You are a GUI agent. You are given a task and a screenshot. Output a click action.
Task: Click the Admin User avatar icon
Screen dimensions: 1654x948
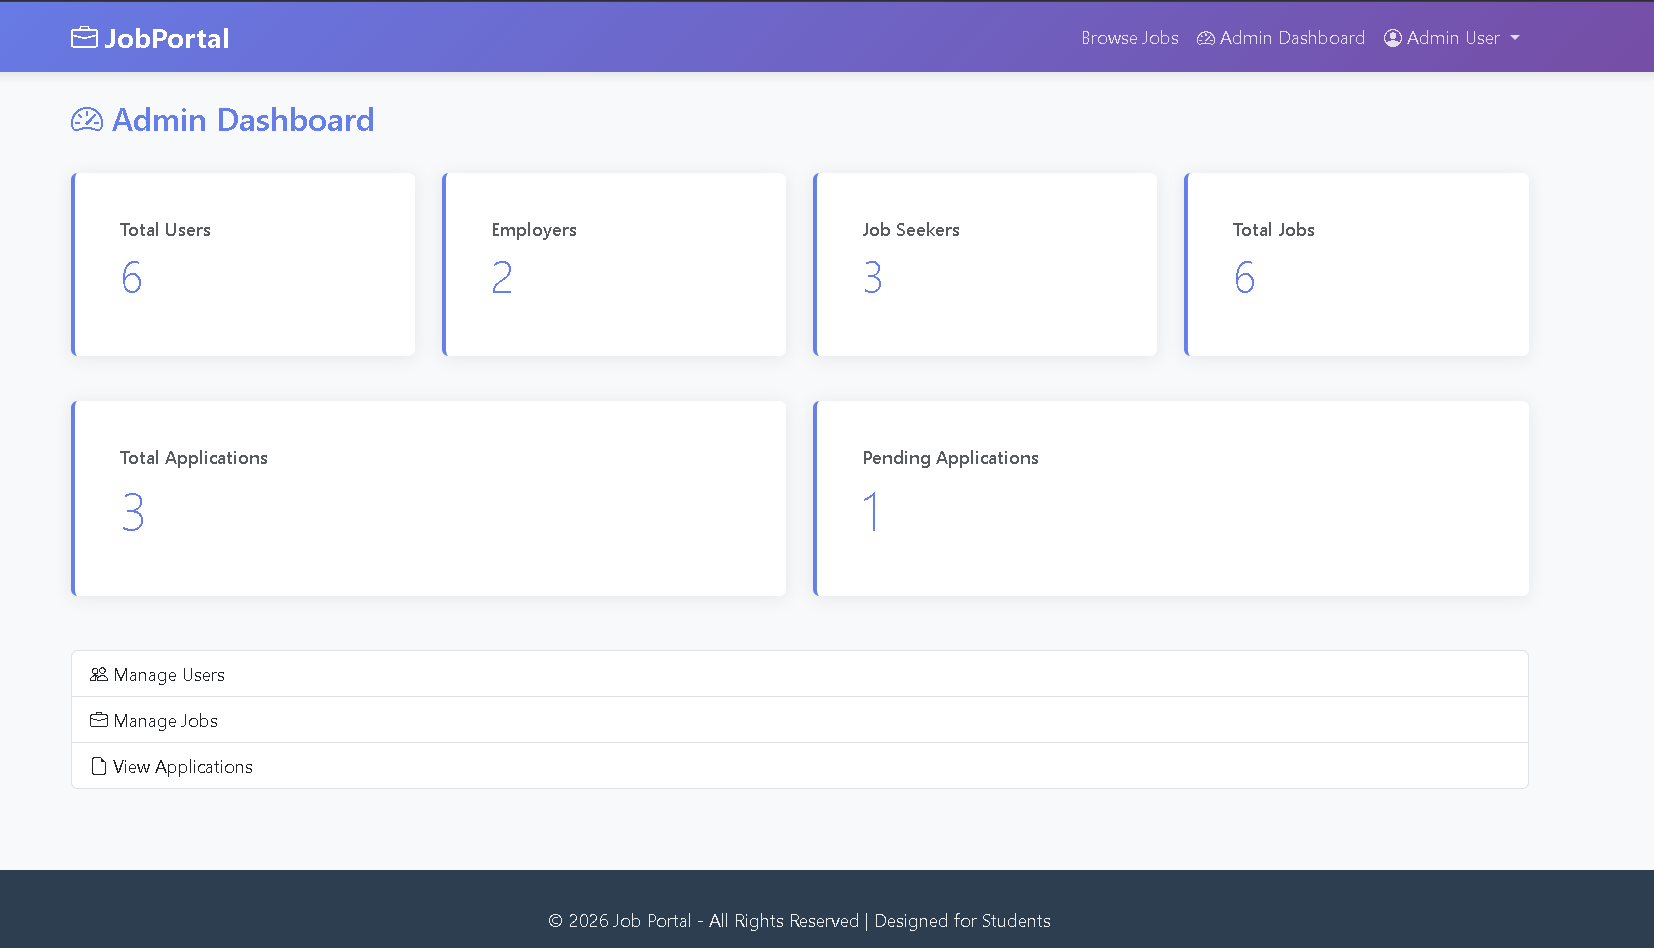[x=1393, y=38]
